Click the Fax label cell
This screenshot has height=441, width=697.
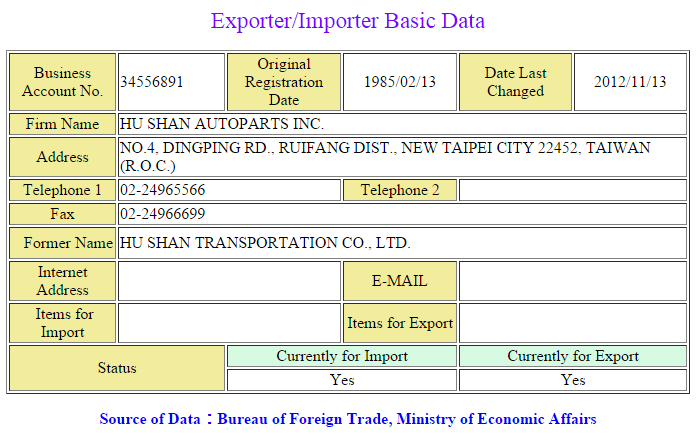63,214
